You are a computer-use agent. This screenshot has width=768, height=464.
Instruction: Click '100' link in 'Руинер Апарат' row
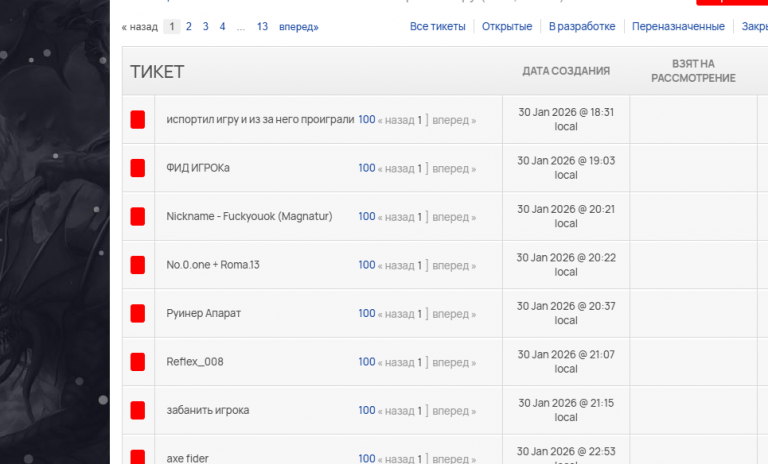pos(366,314)
